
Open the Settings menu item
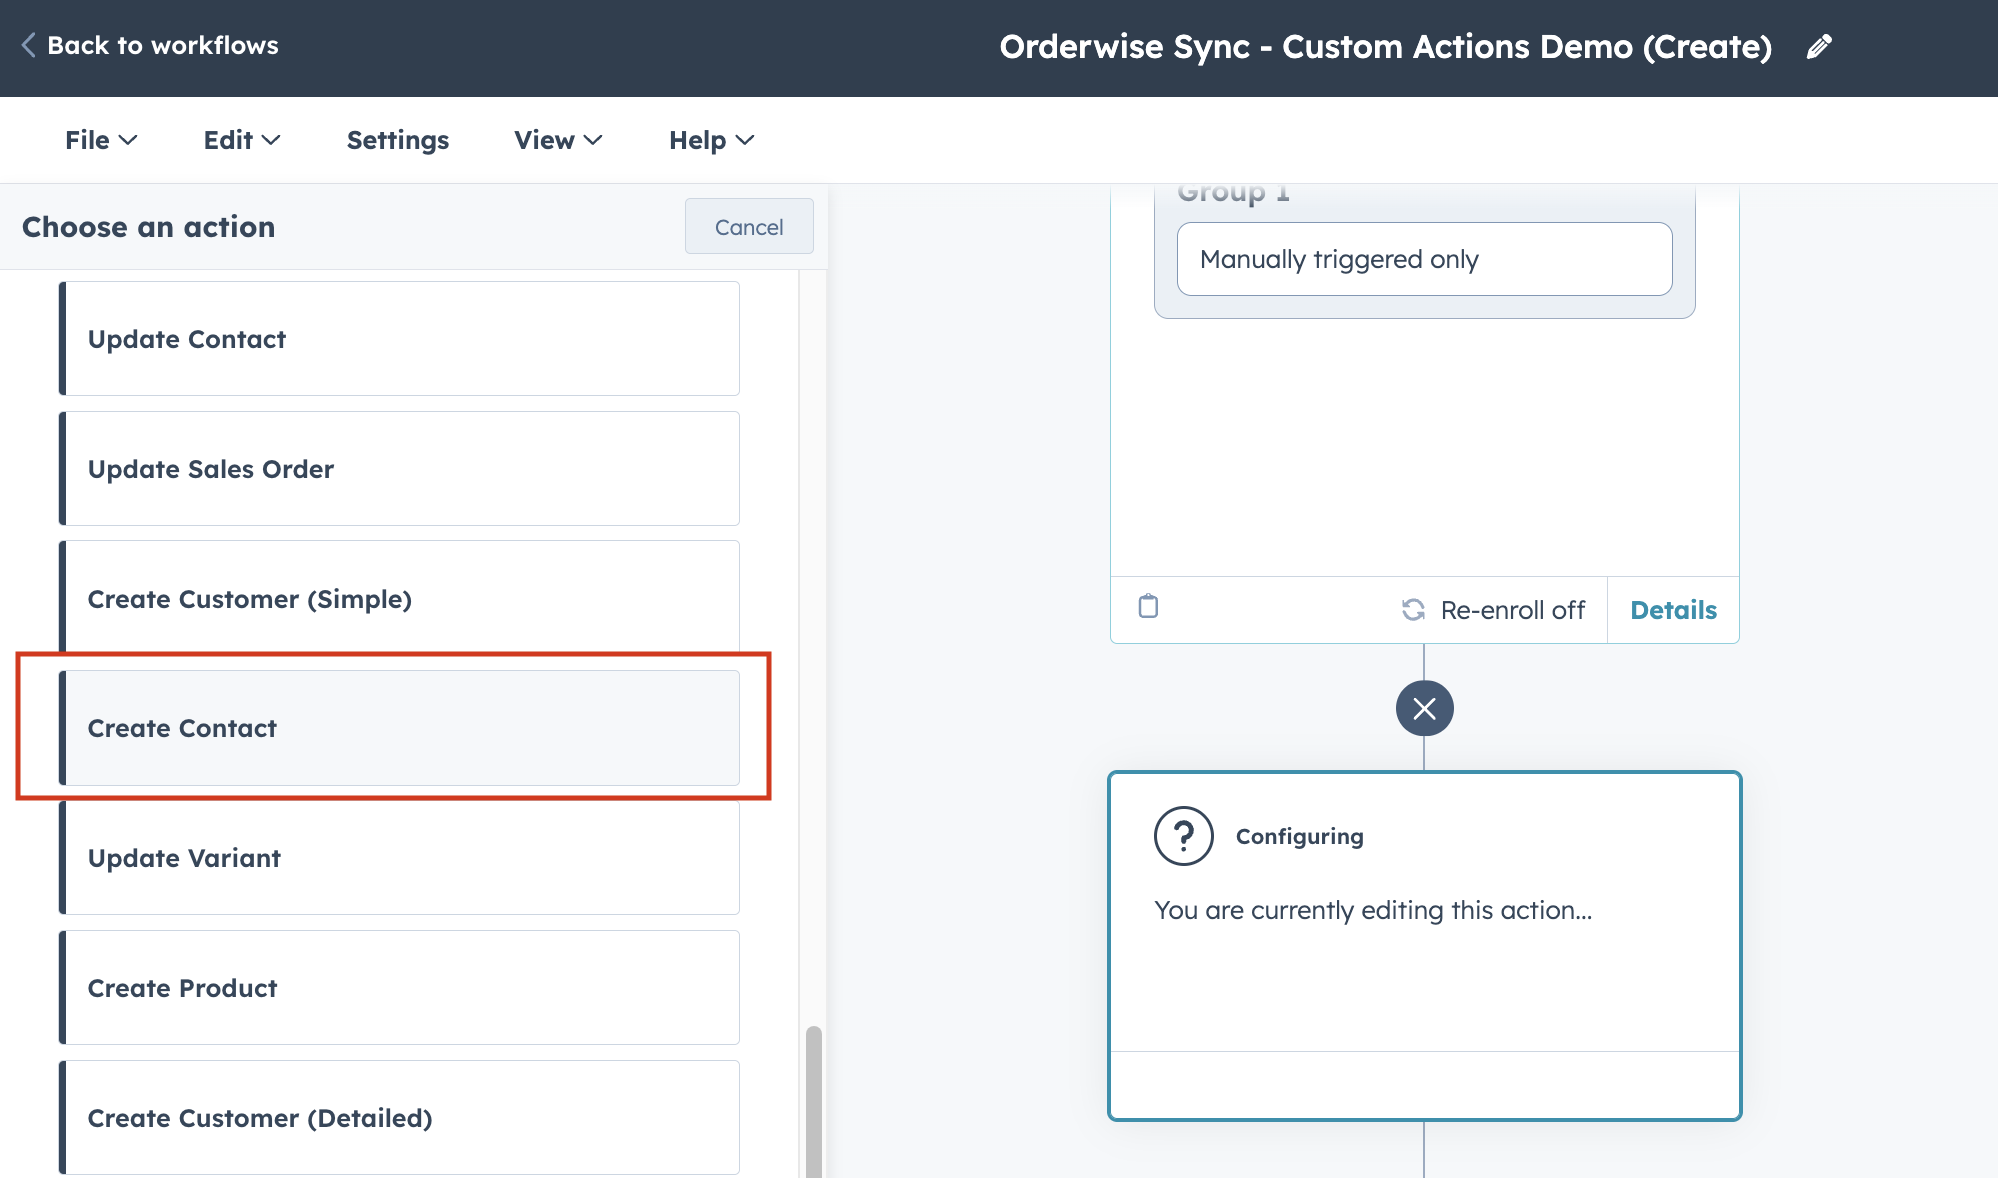[x=398, y=140]
